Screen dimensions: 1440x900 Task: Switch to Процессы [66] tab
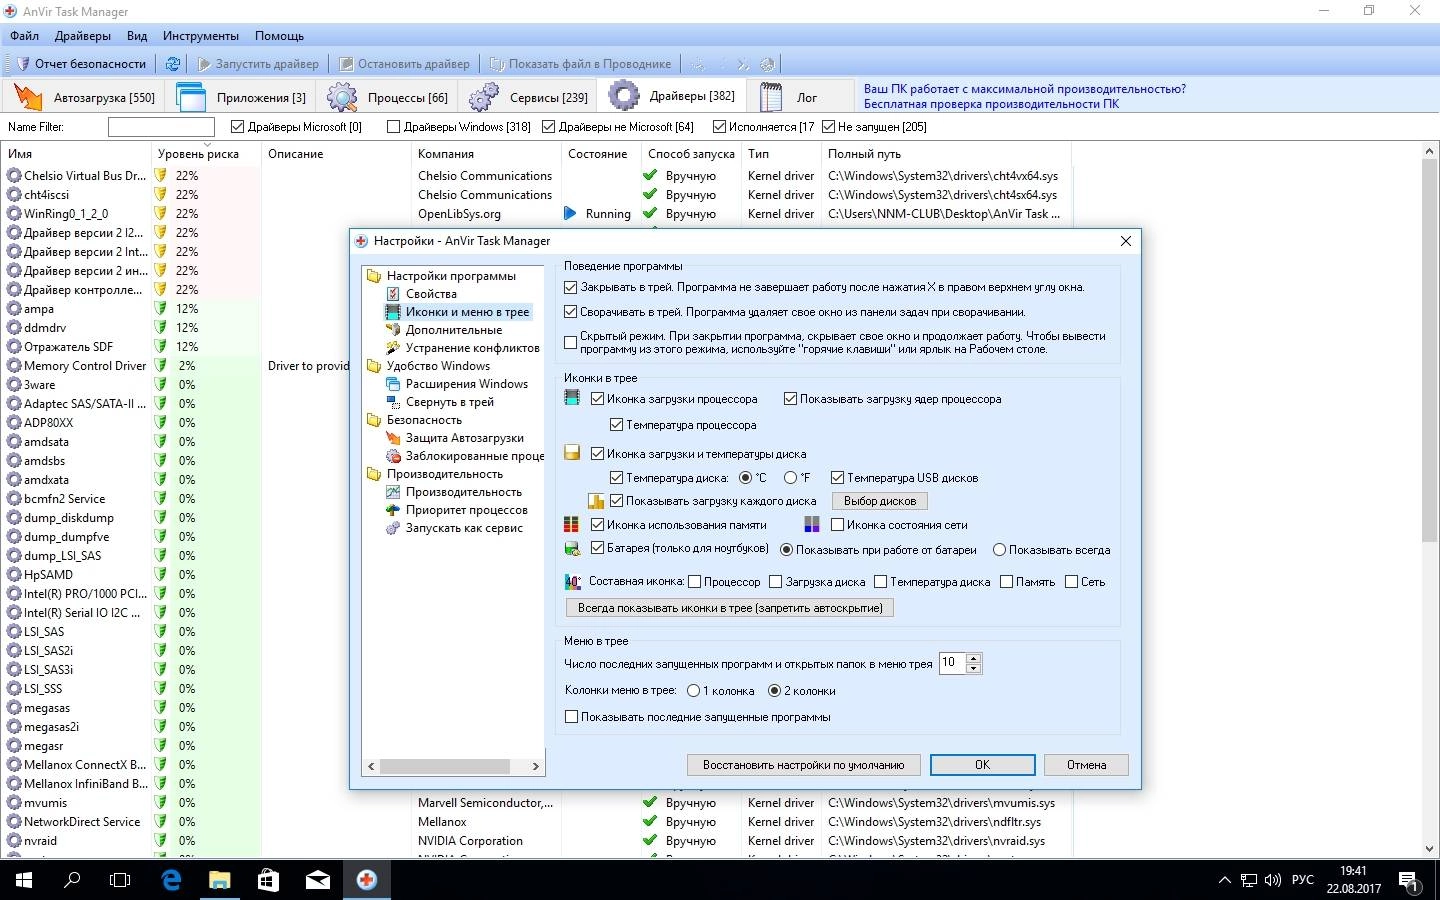click(388, 97)
